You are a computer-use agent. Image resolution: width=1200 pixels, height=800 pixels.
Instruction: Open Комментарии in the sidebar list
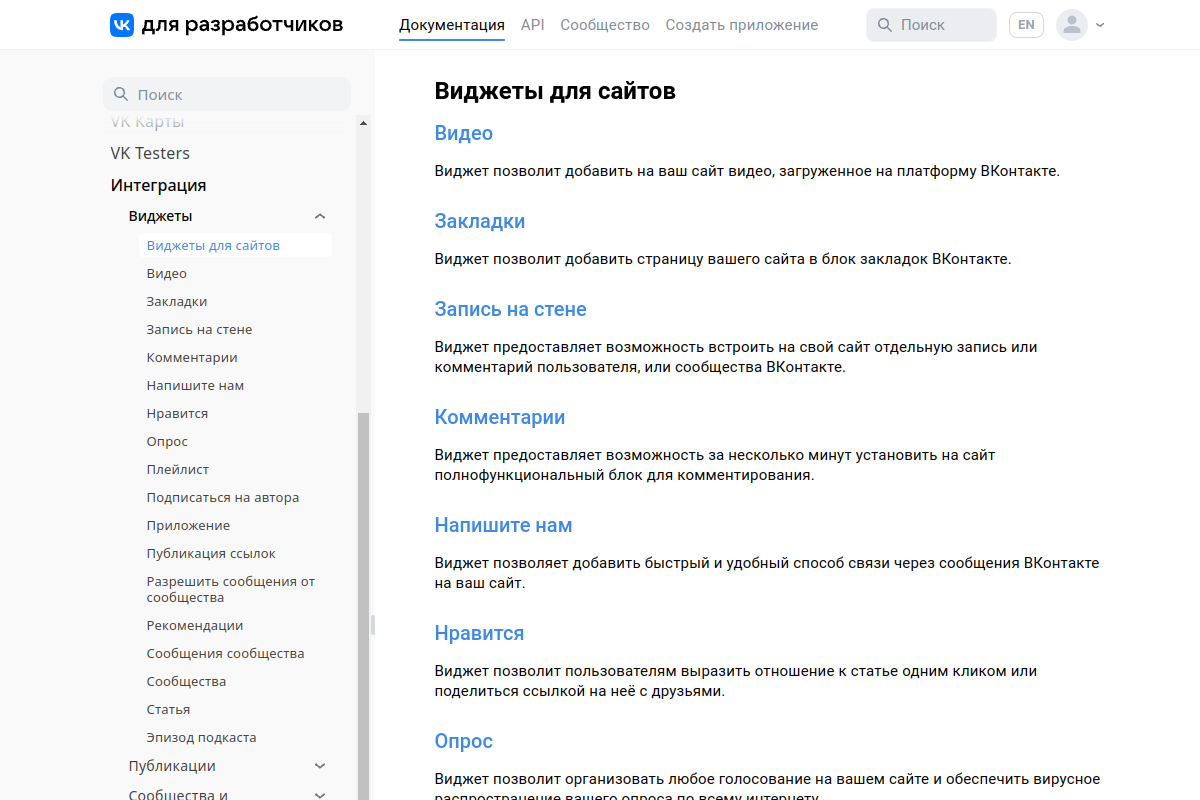click(x=192, y=357)
